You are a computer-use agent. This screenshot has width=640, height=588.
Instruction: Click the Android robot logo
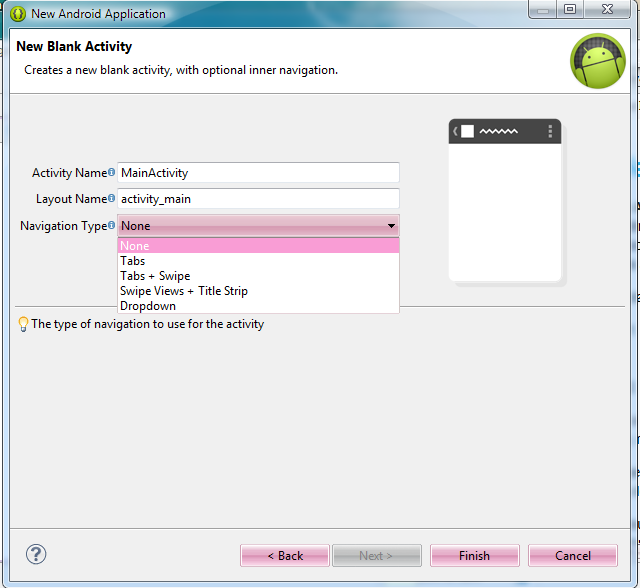point(598,61)
